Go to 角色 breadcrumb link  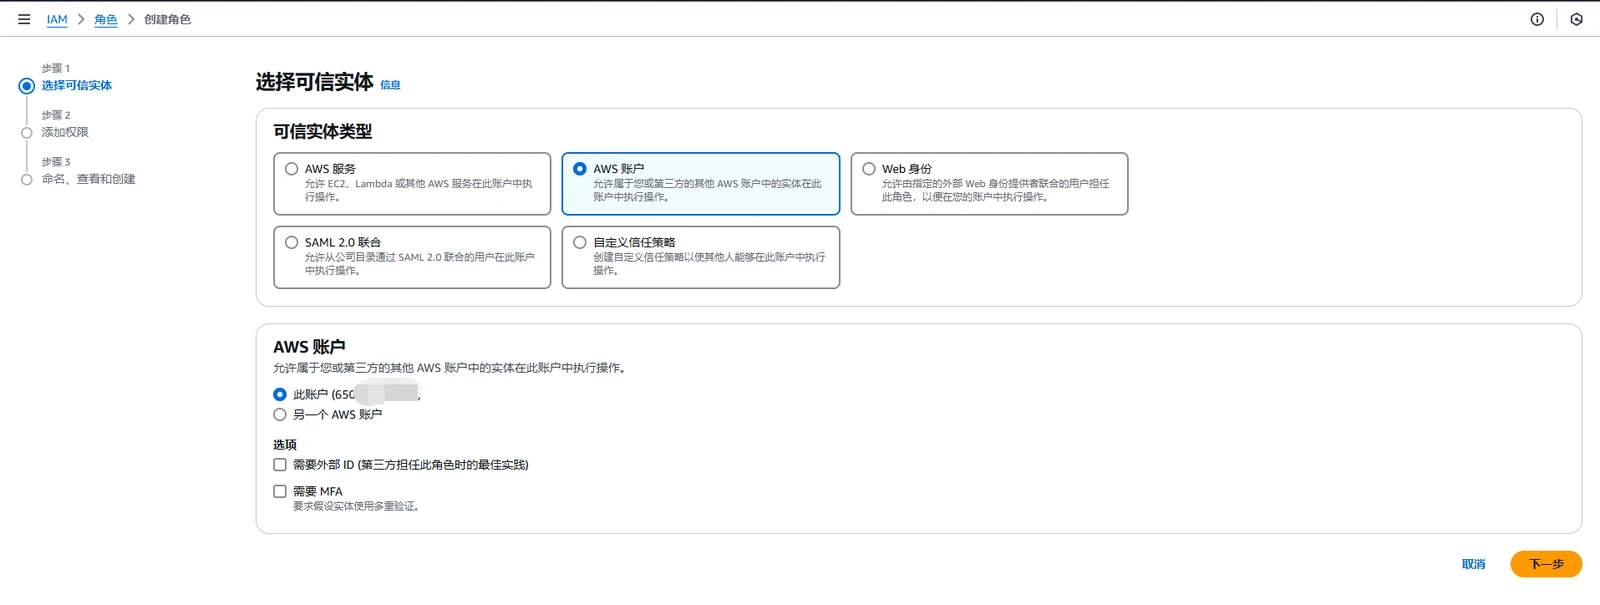(106, 19)
